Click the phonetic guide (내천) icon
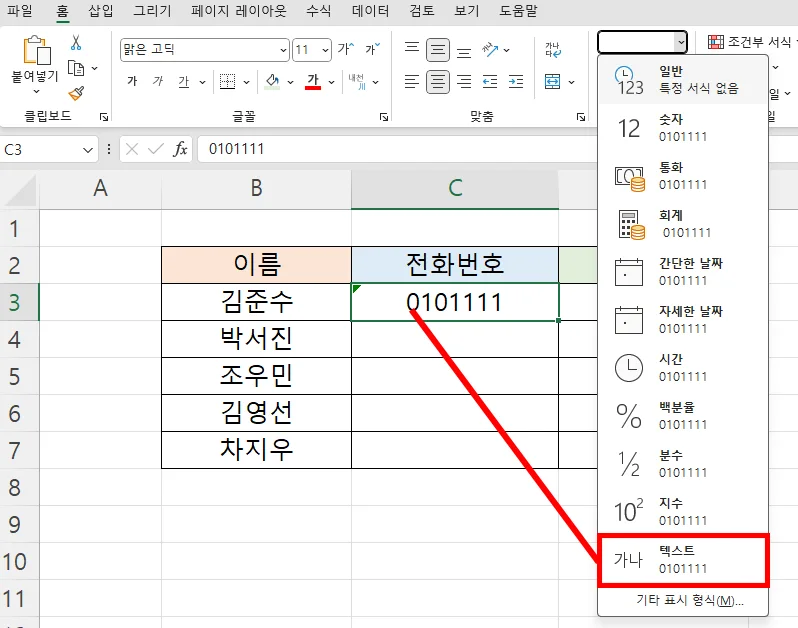The image size is (798, 628). coord(357,81)
